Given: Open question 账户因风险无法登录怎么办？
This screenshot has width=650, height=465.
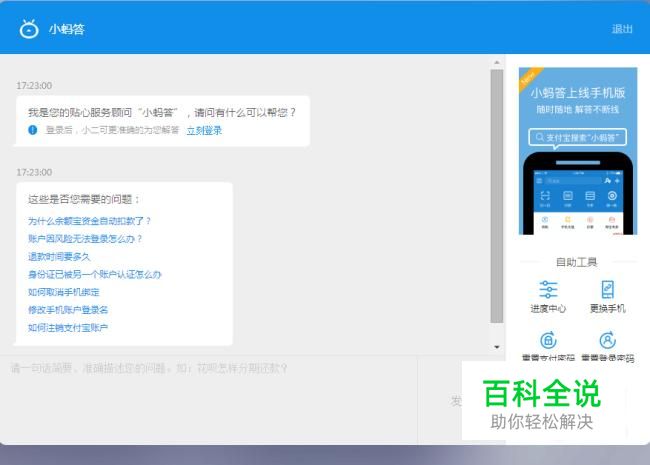Looking at the screenshot, I should point(85,239).
